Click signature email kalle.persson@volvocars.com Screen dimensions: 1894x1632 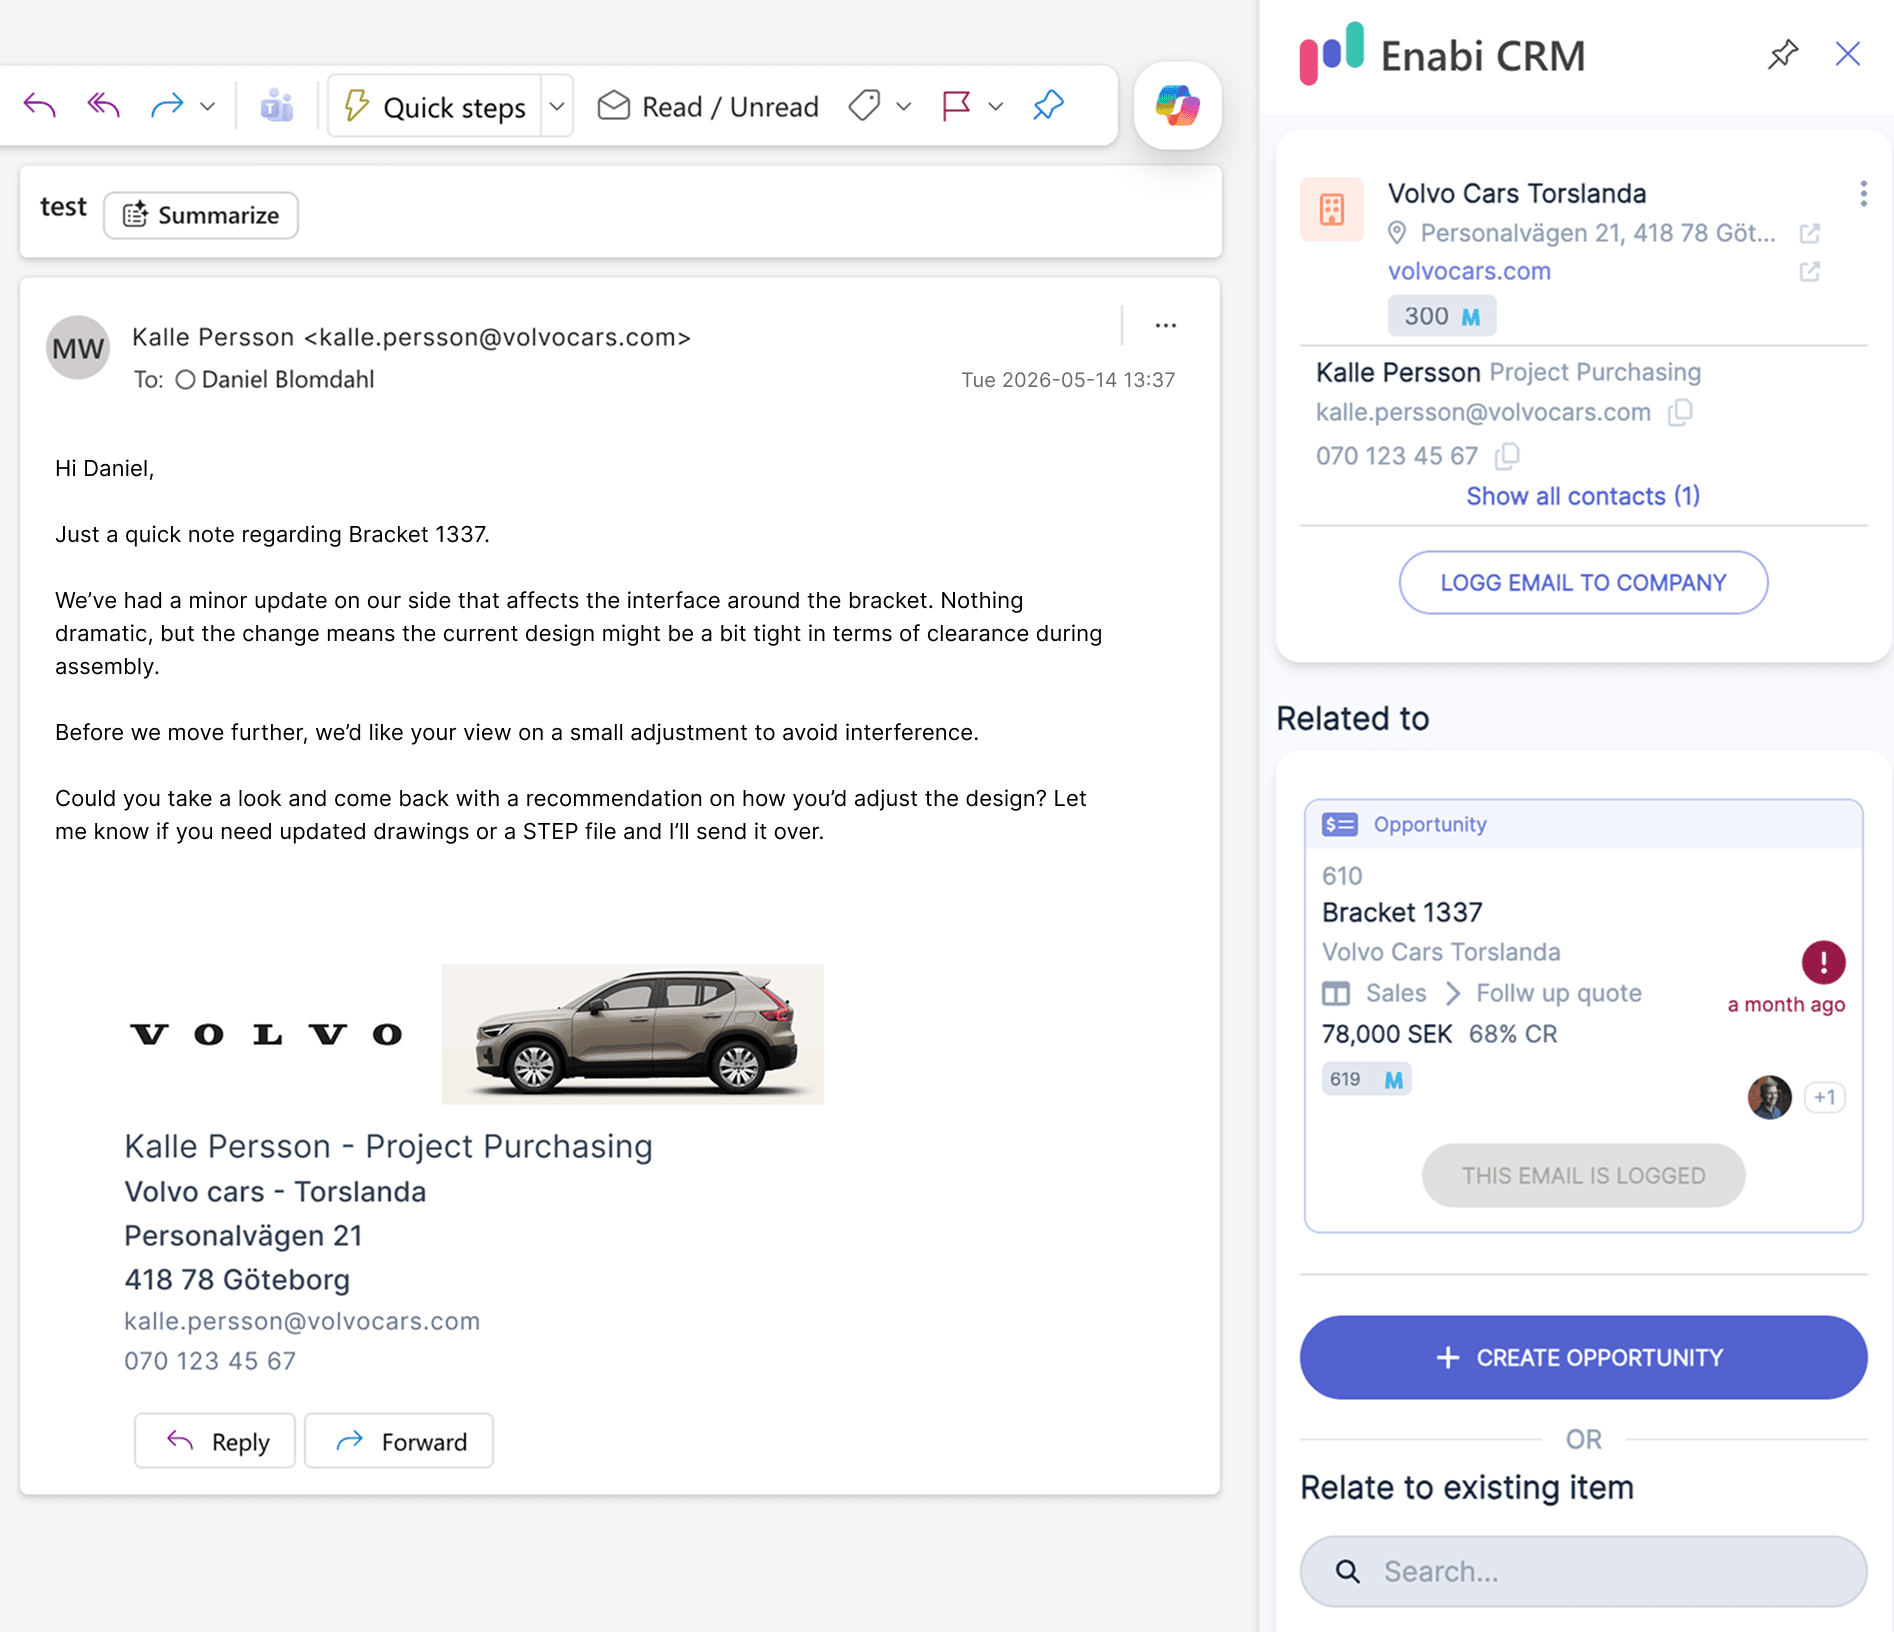[x=302, y=1321]
